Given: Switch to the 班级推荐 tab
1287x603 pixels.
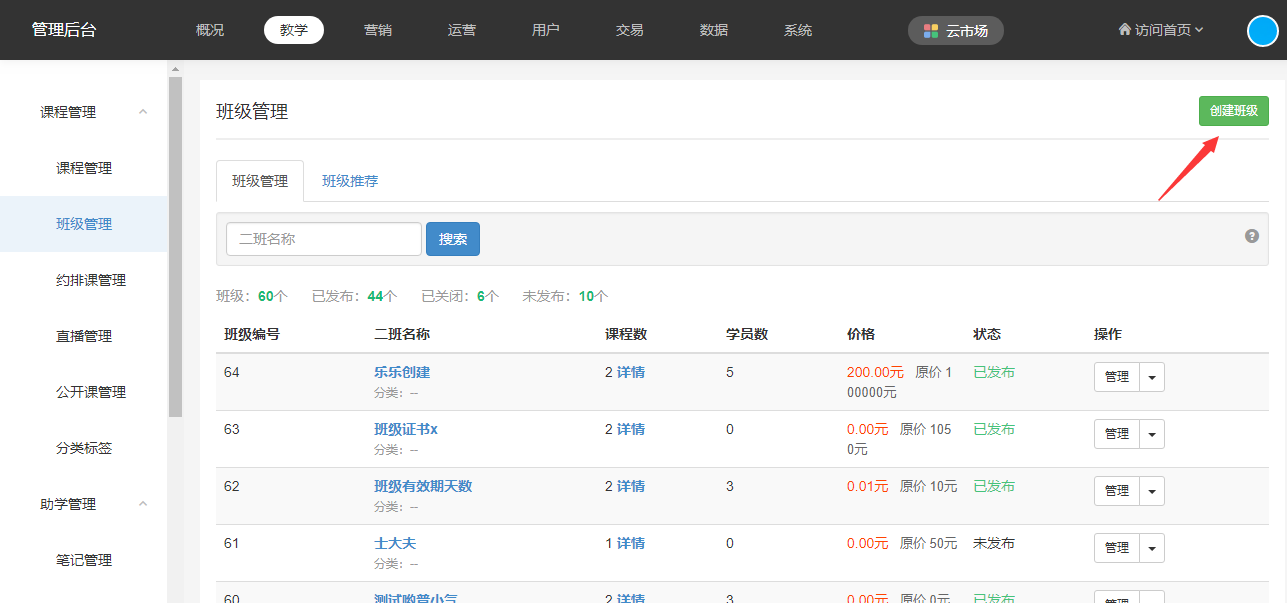Looking at the screenshot, I should tap(350, 181).
